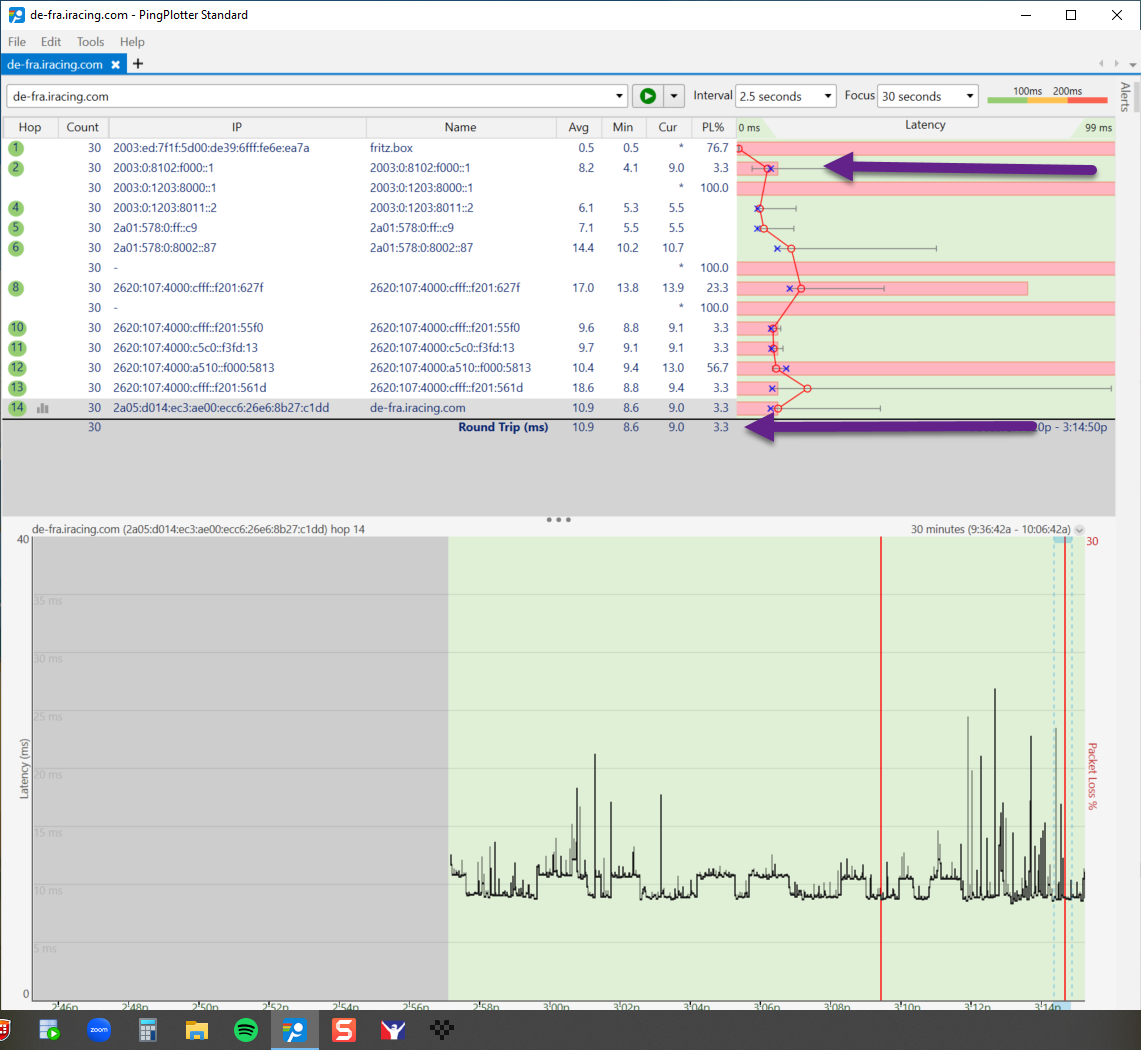Open the Snagit taskbar icon
The height and width of the screenshot is (1052, 1141).
(344, 1030)
